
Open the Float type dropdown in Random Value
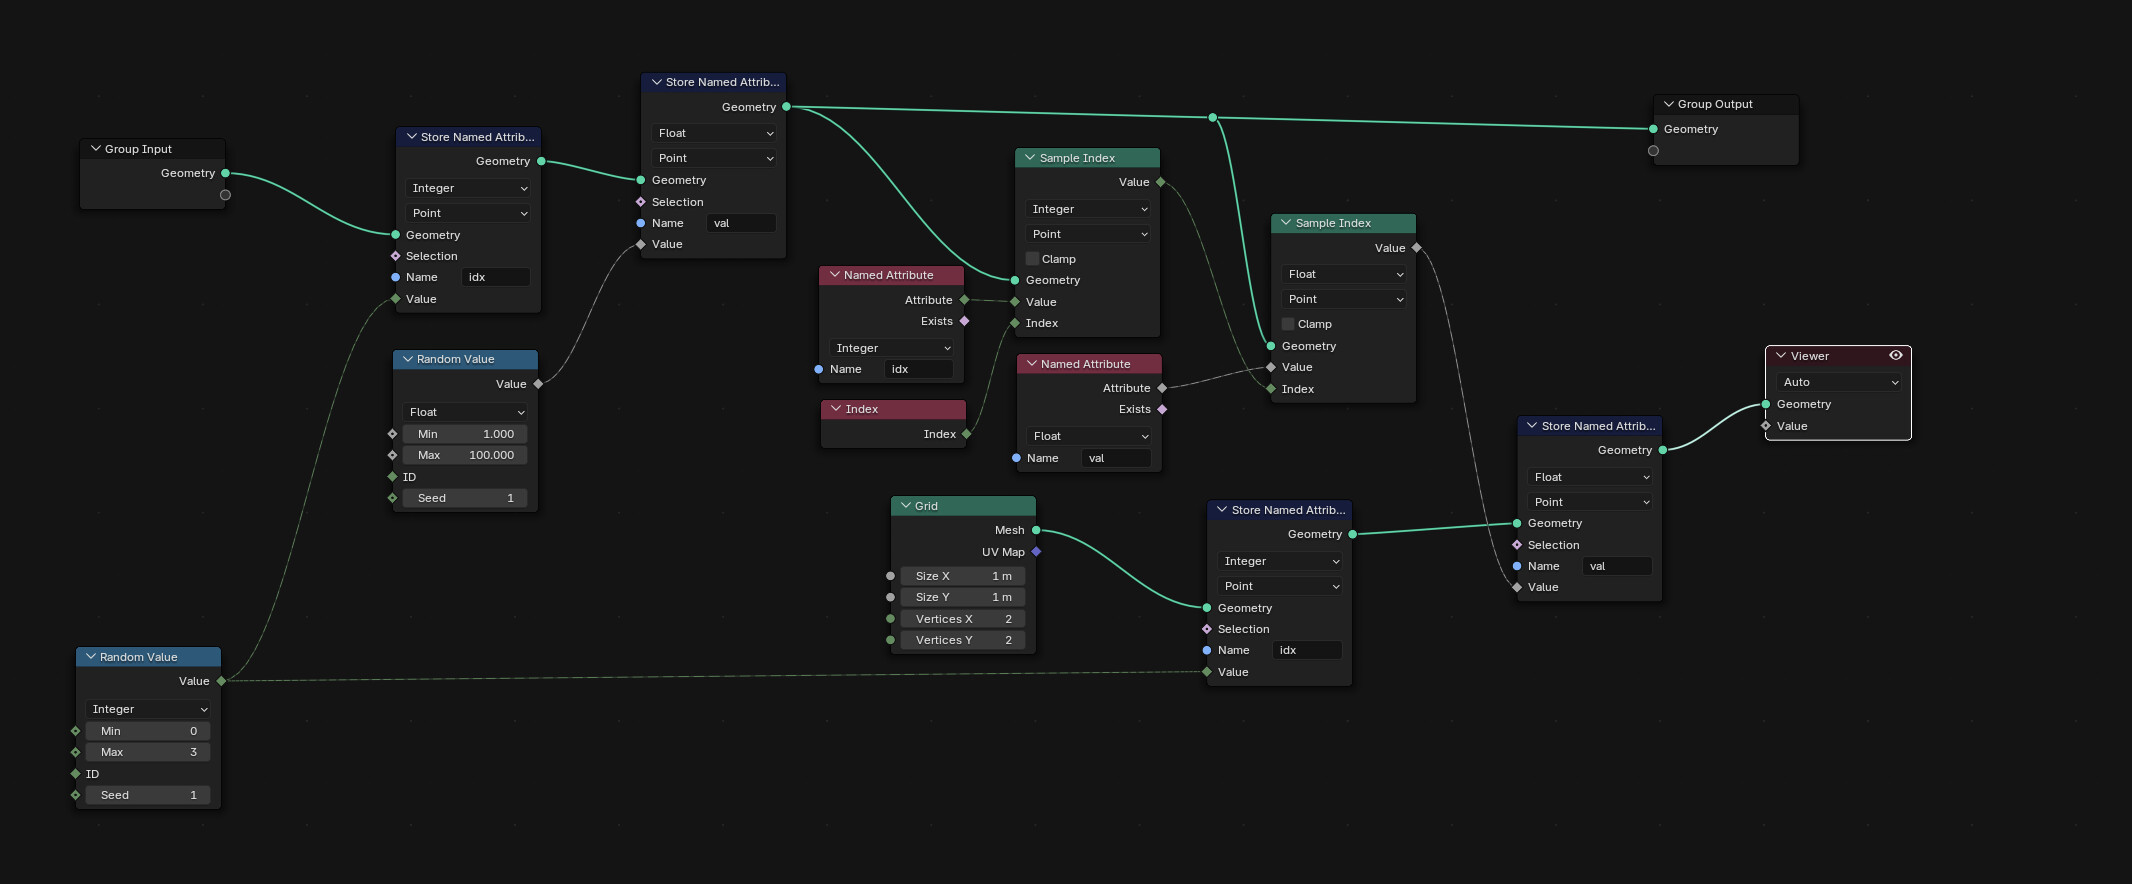coord(465,412)
